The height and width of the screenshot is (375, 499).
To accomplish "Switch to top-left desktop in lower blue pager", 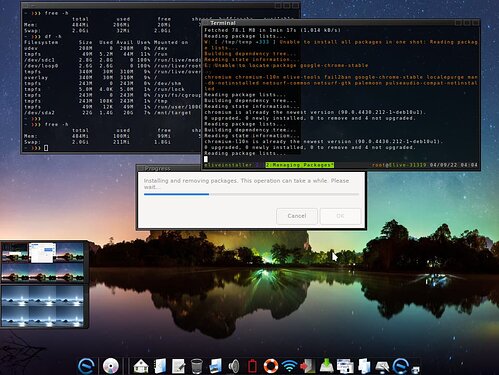I will pos(15,296).
